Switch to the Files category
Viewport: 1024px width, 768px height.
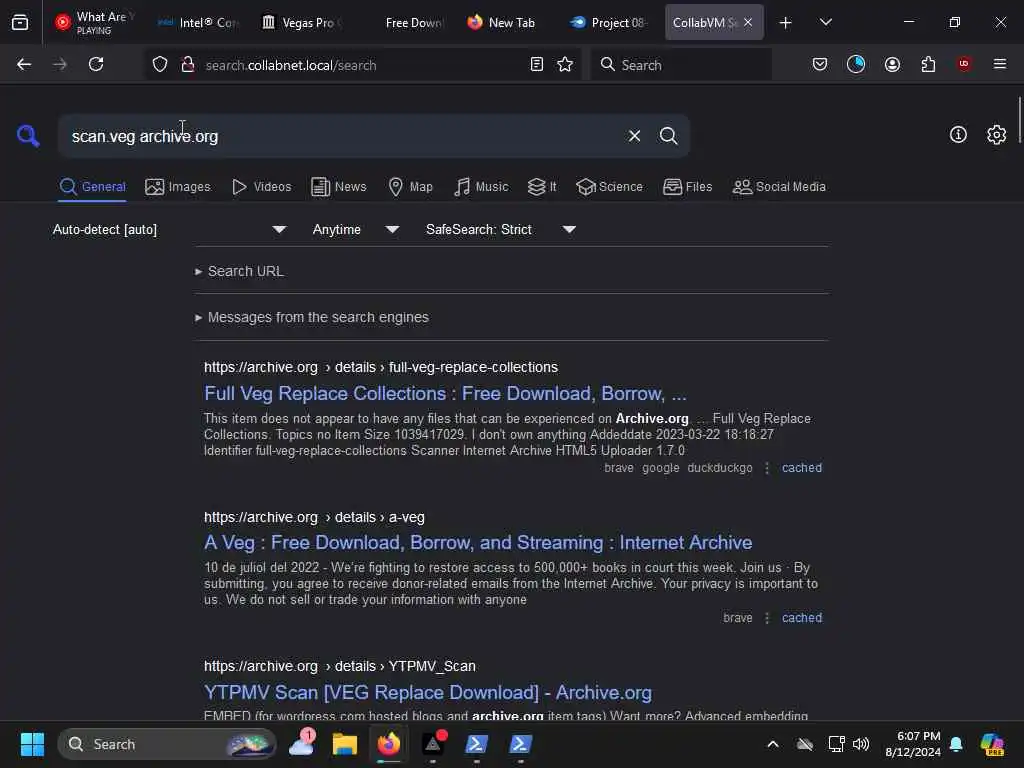[x=687, y=187]
